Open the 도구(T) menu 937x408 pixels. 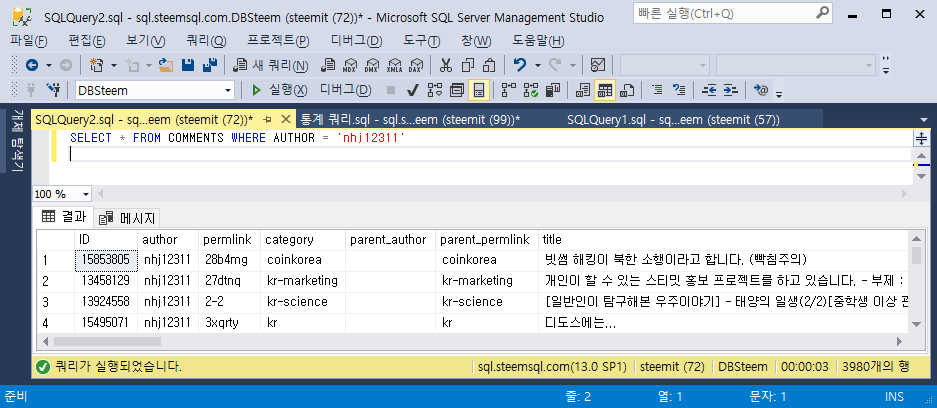point(422,41)
